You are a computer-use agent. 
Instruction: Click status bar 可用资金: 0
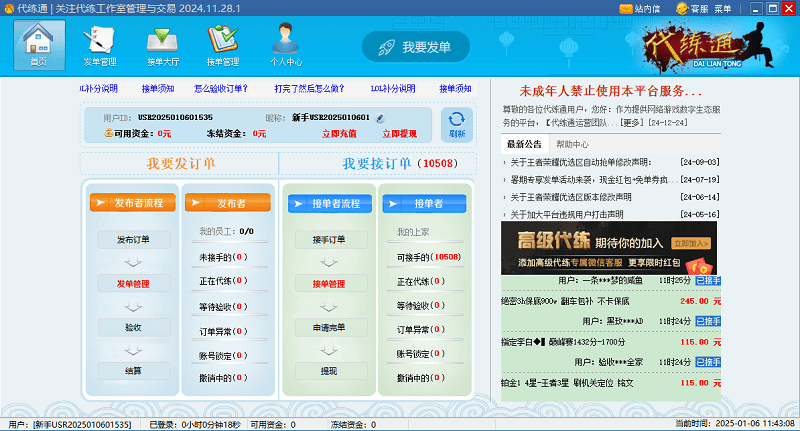273,424
